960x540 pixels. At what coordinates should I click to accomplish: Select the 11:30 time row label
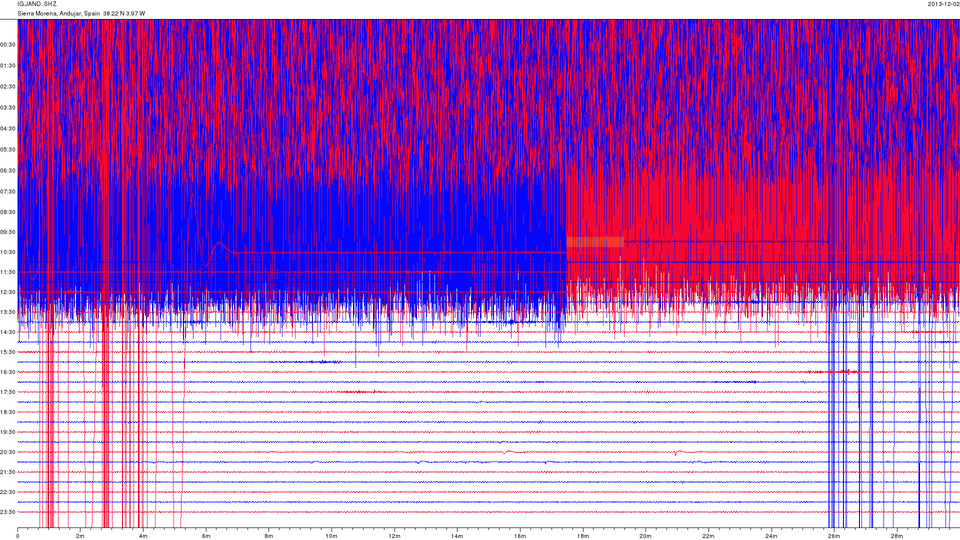[x=8, y=272]
